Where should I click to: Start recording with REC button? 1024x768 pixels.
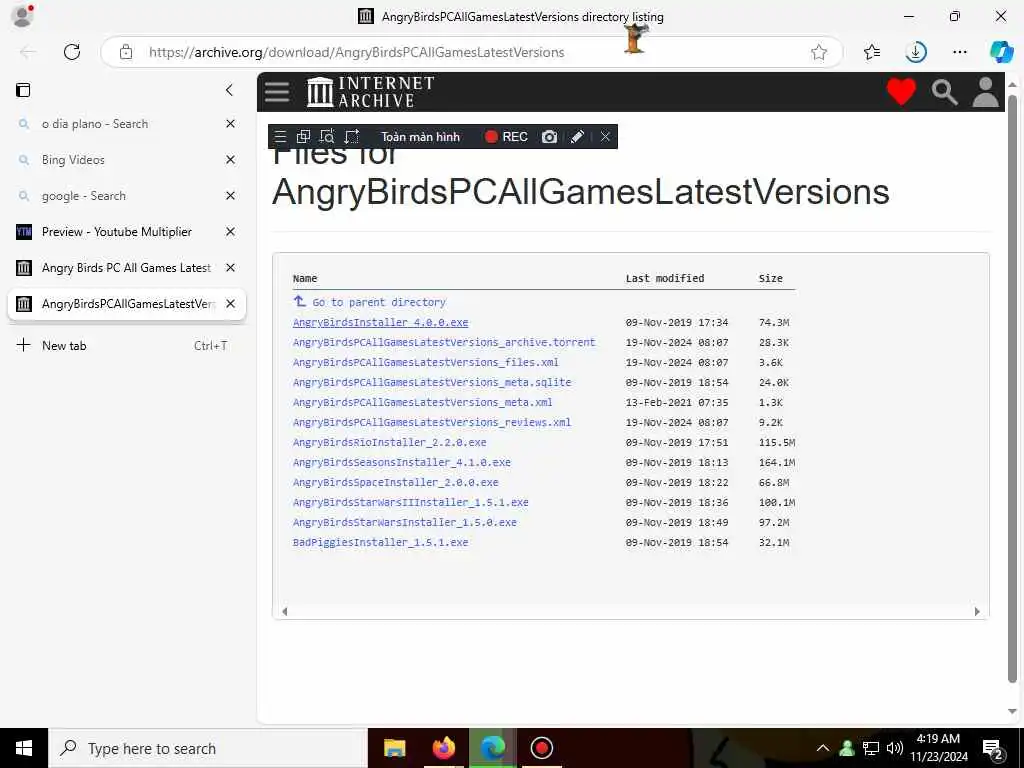click(506, 136)
